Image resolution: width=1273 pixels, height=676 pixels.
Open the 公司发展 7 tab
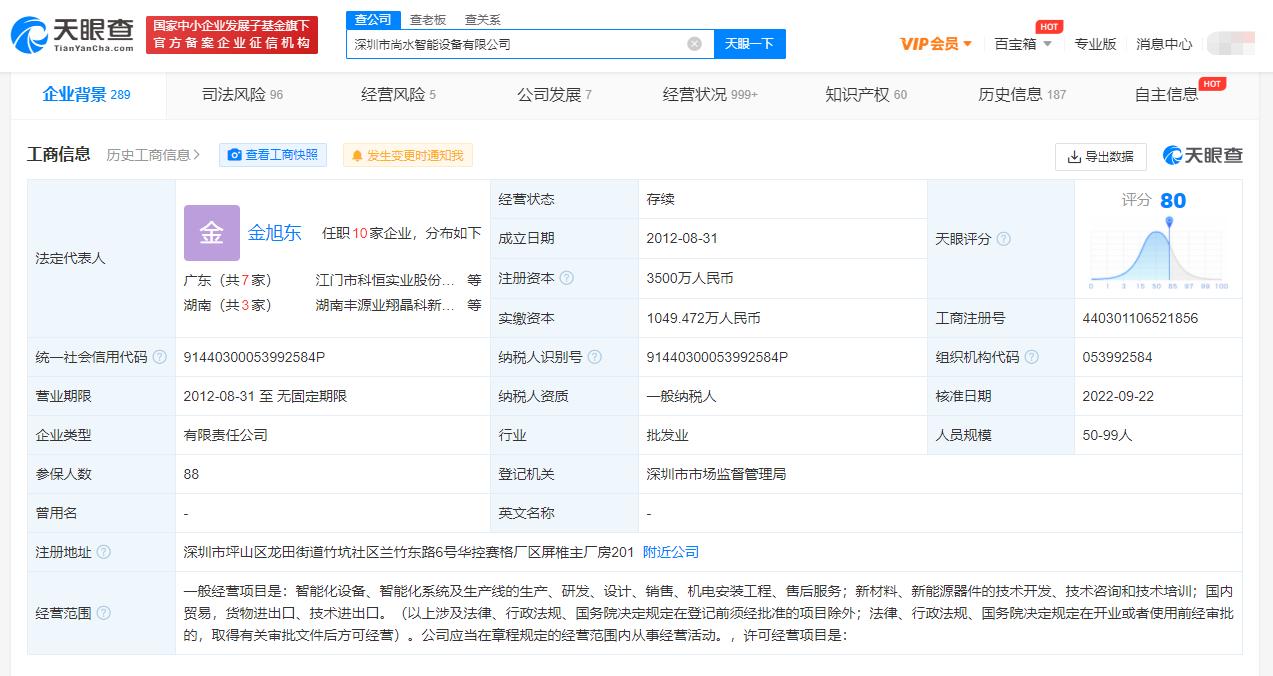point(554,95)
